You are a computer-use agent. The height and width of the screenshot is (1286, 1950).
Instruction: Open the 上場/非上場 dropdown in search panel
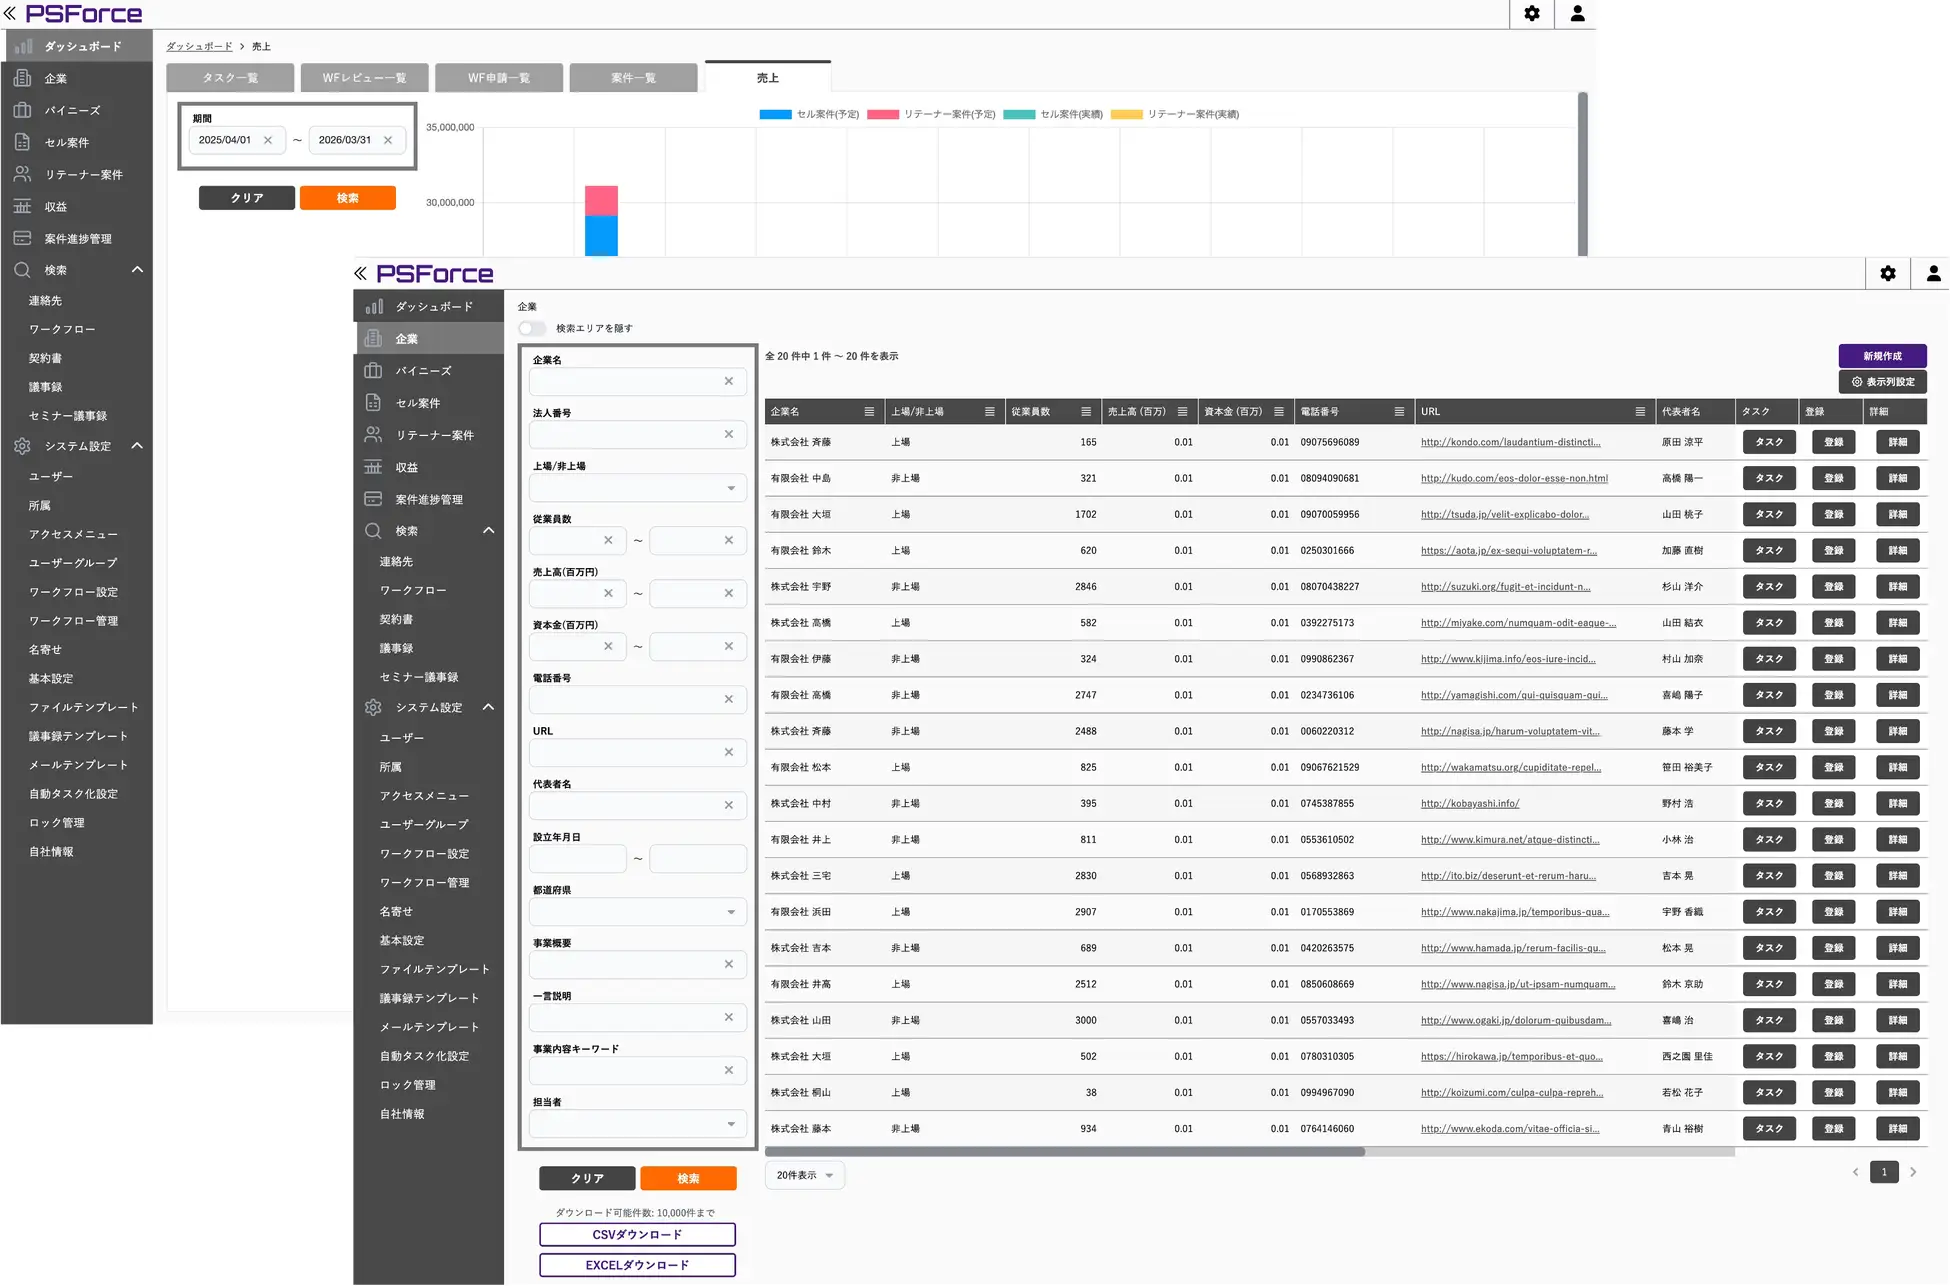(x=637, y=488)
